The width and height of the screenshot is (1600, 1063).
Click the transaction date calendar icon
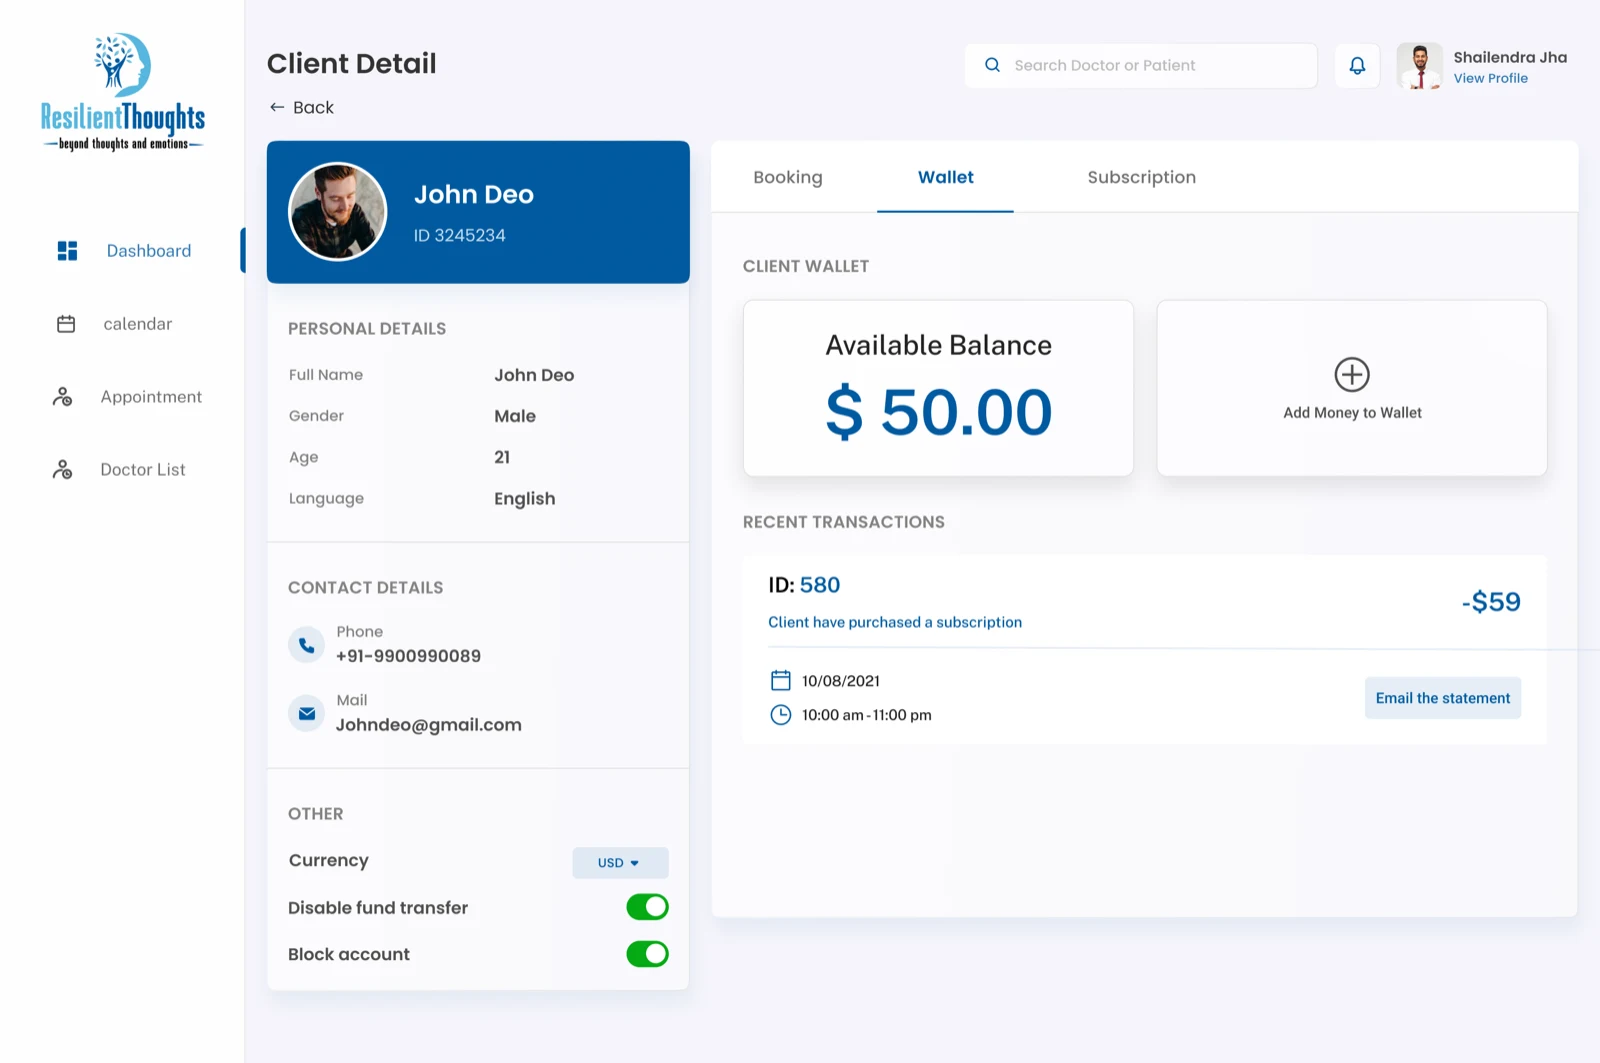[781, 681]
